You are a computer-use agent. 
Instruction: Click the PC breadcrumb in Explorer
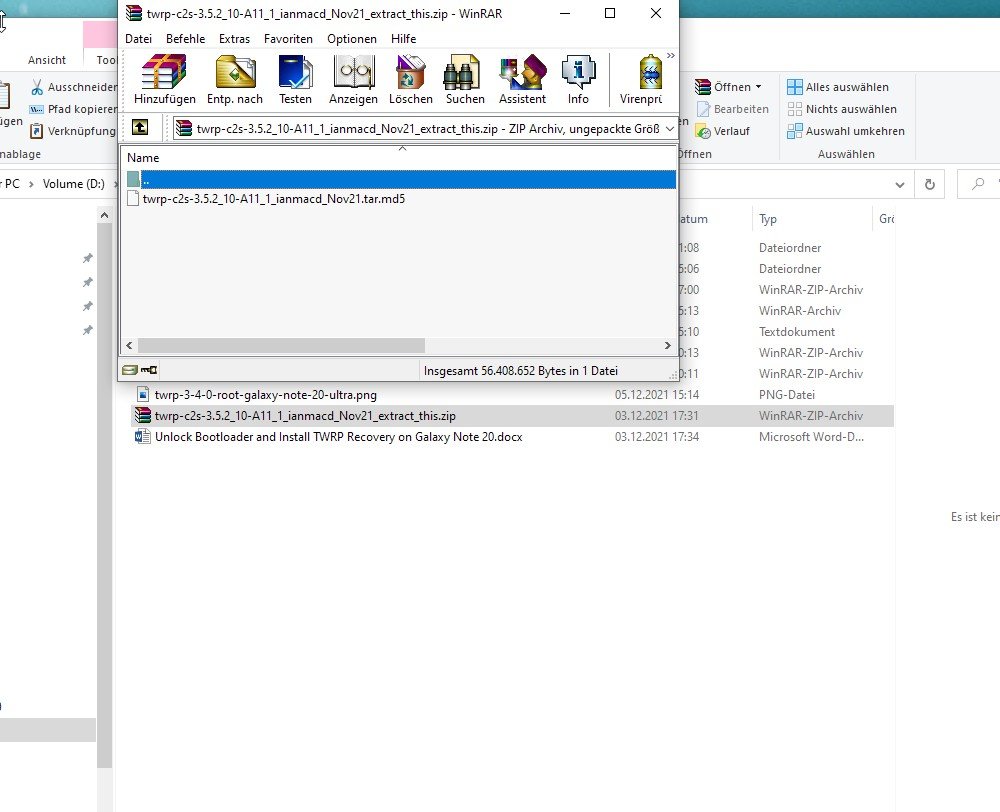click(x=12, y=184)
